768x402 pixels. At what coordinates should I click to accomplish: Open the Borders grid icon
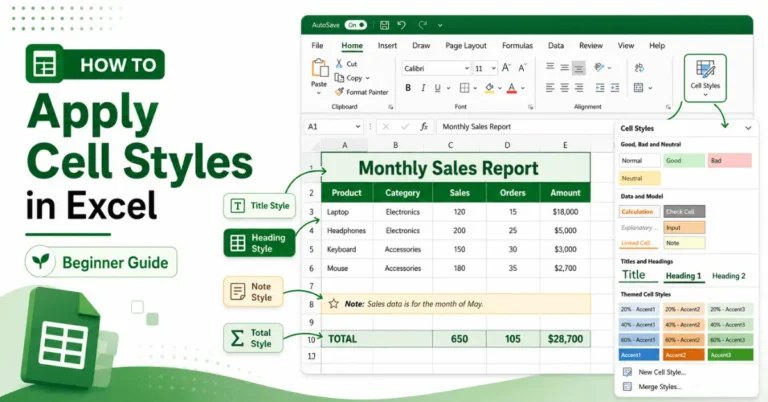click(464, 88)
